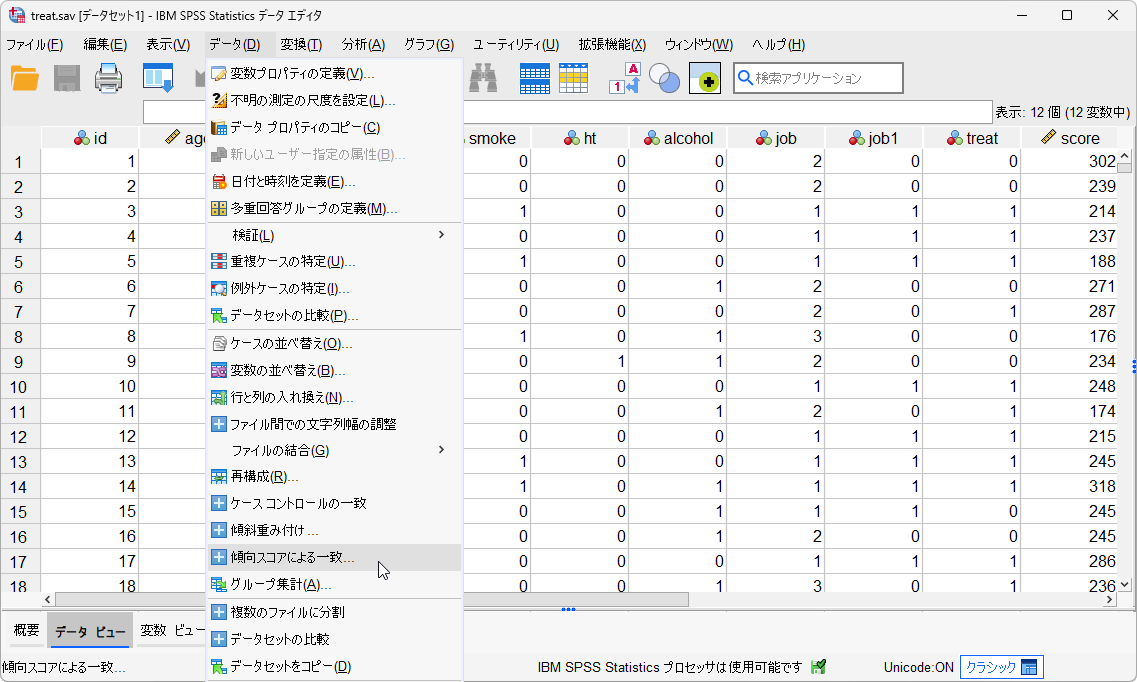Switch to the 変数 ビュー tab
This screenshot has width=1137, height=682.
(x=170, y=631)
